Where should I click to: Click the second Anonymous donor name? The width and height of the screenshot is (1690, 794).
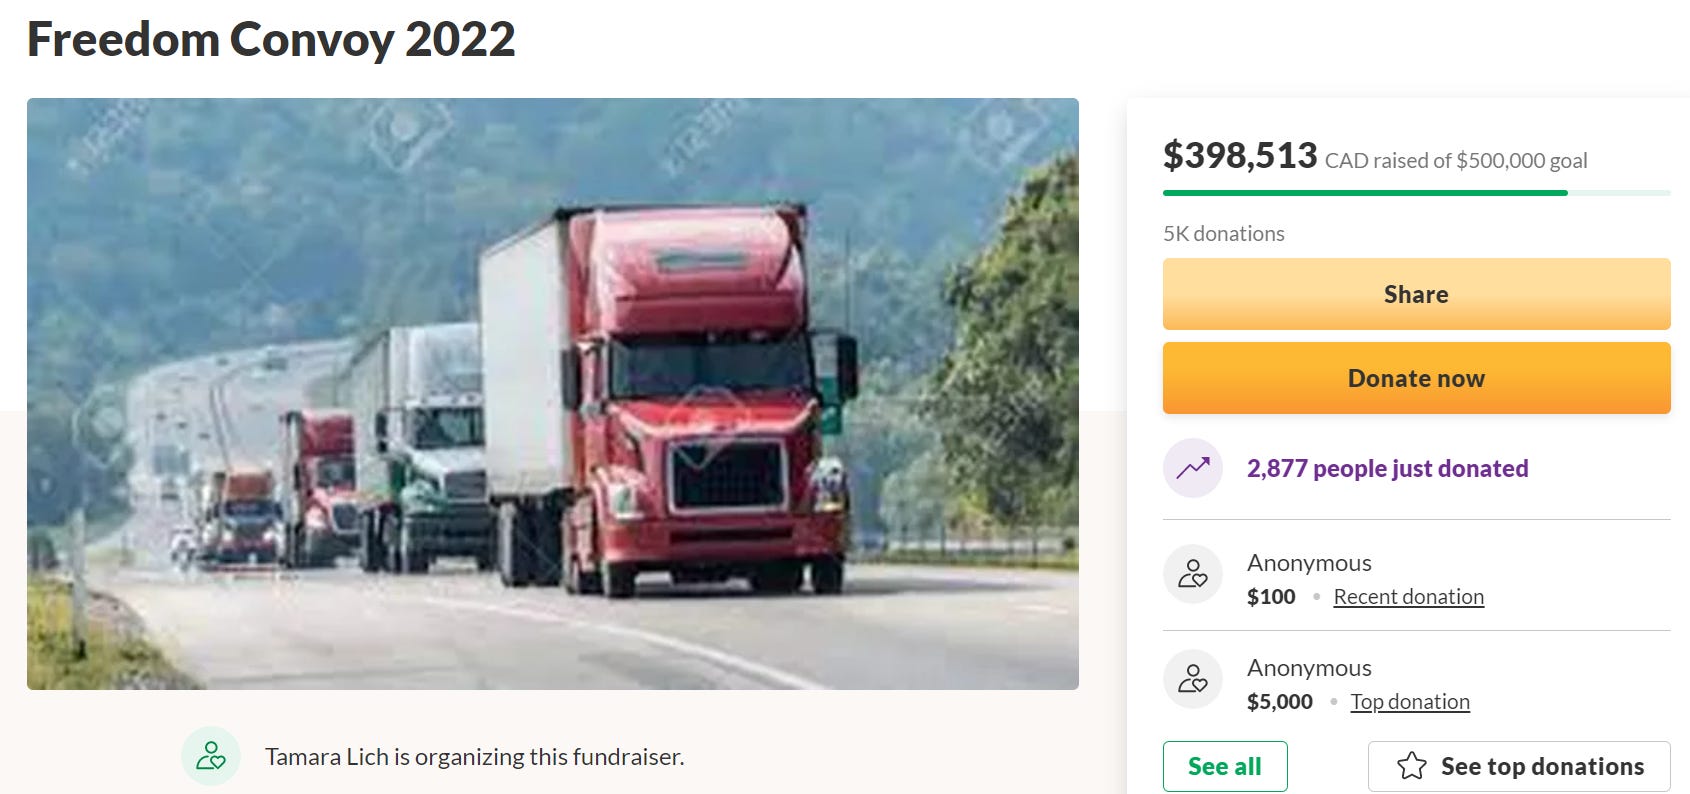click(x=1309, y=668)
